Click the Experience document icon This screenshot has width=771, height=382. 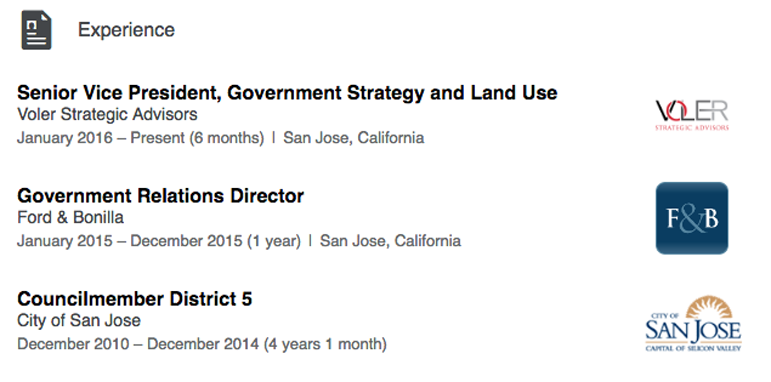coord(36,30)
